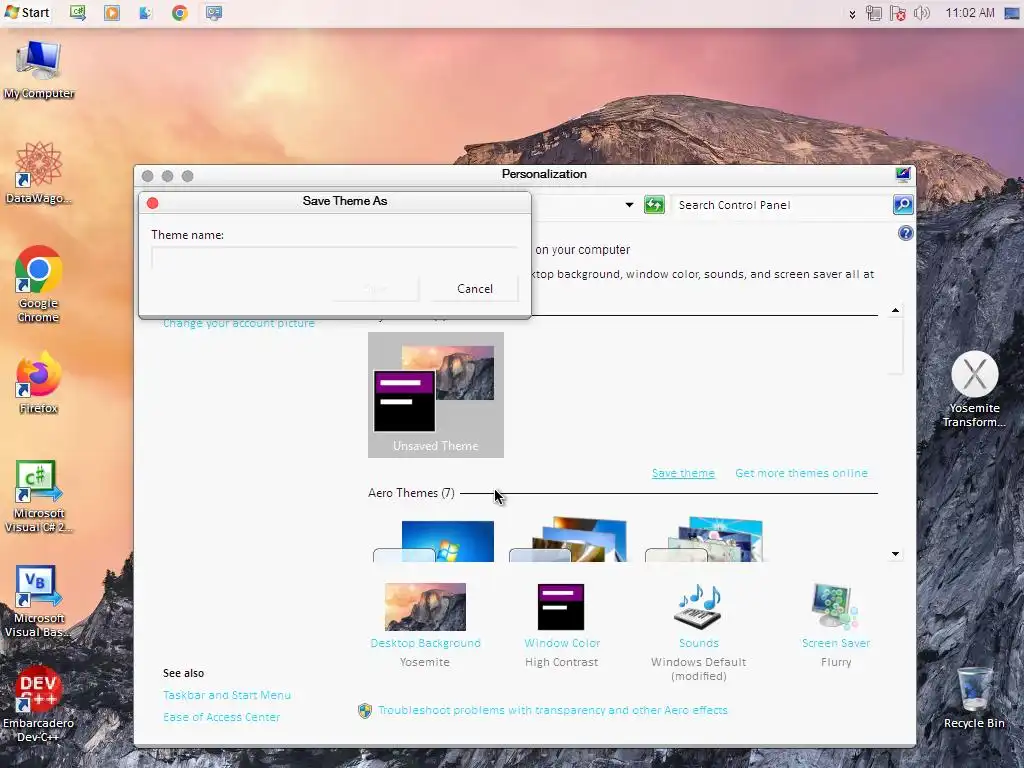Viewport: 1024px width, 768px height.
Task: Select the Recycle Bin desktop icon
Action: pyautogui.click(x=974, y=697)
